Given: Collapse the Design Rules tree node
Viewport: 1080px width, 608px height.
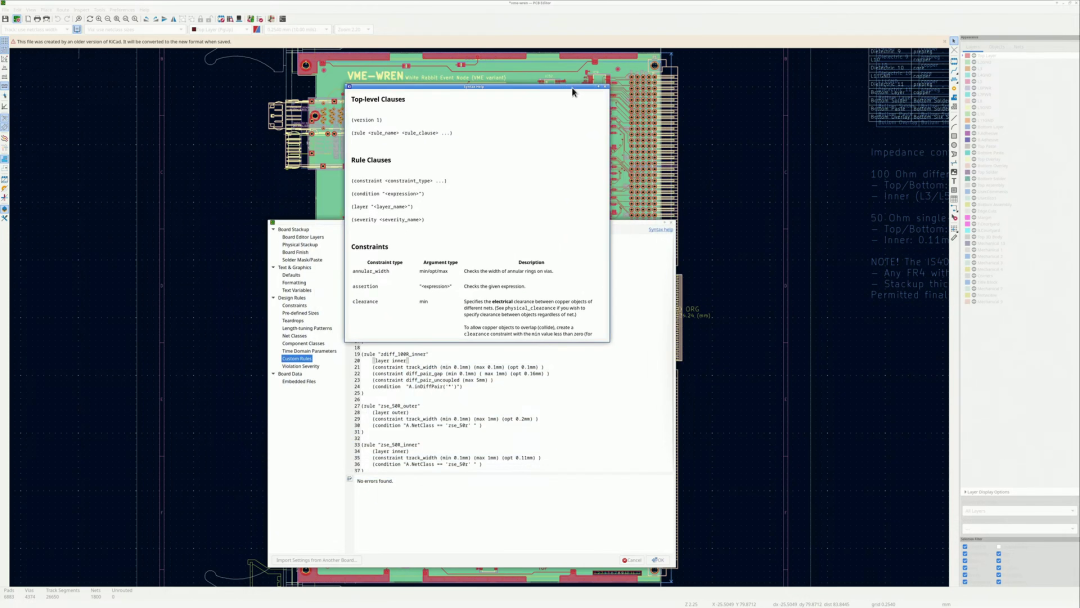Looking at the screenshot, I should (x=273, y=297).
